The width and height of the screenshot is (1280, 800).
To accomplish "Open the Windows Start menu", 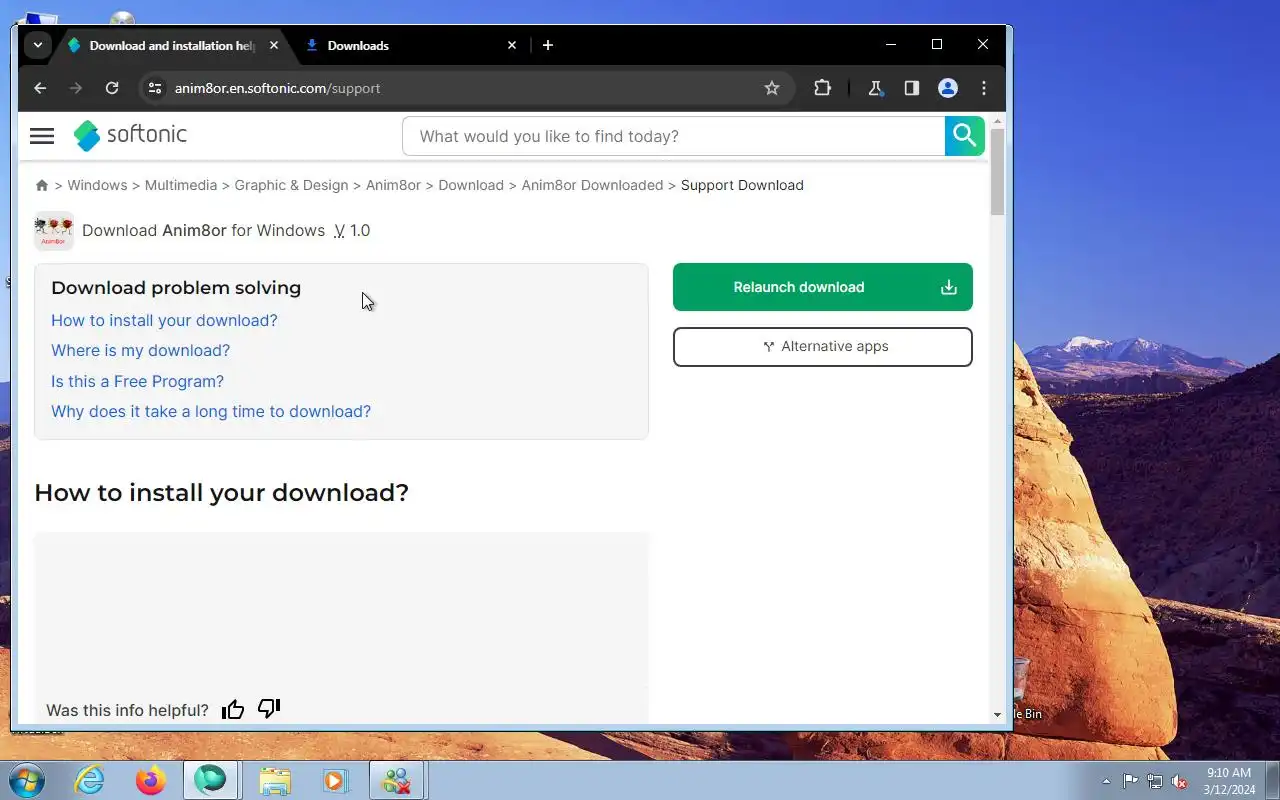I will click(x=27, y=780).
